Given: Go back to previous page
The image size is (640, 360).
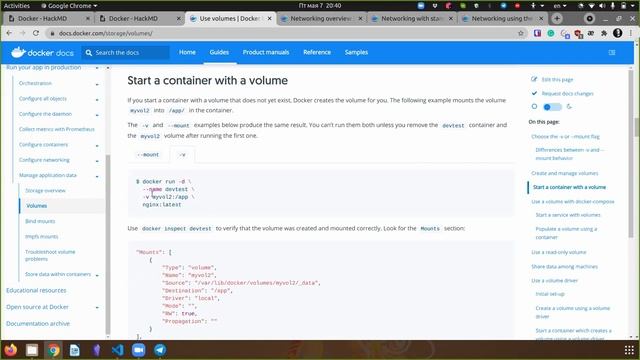Looking at the screenshot, I should click(9, 33).
